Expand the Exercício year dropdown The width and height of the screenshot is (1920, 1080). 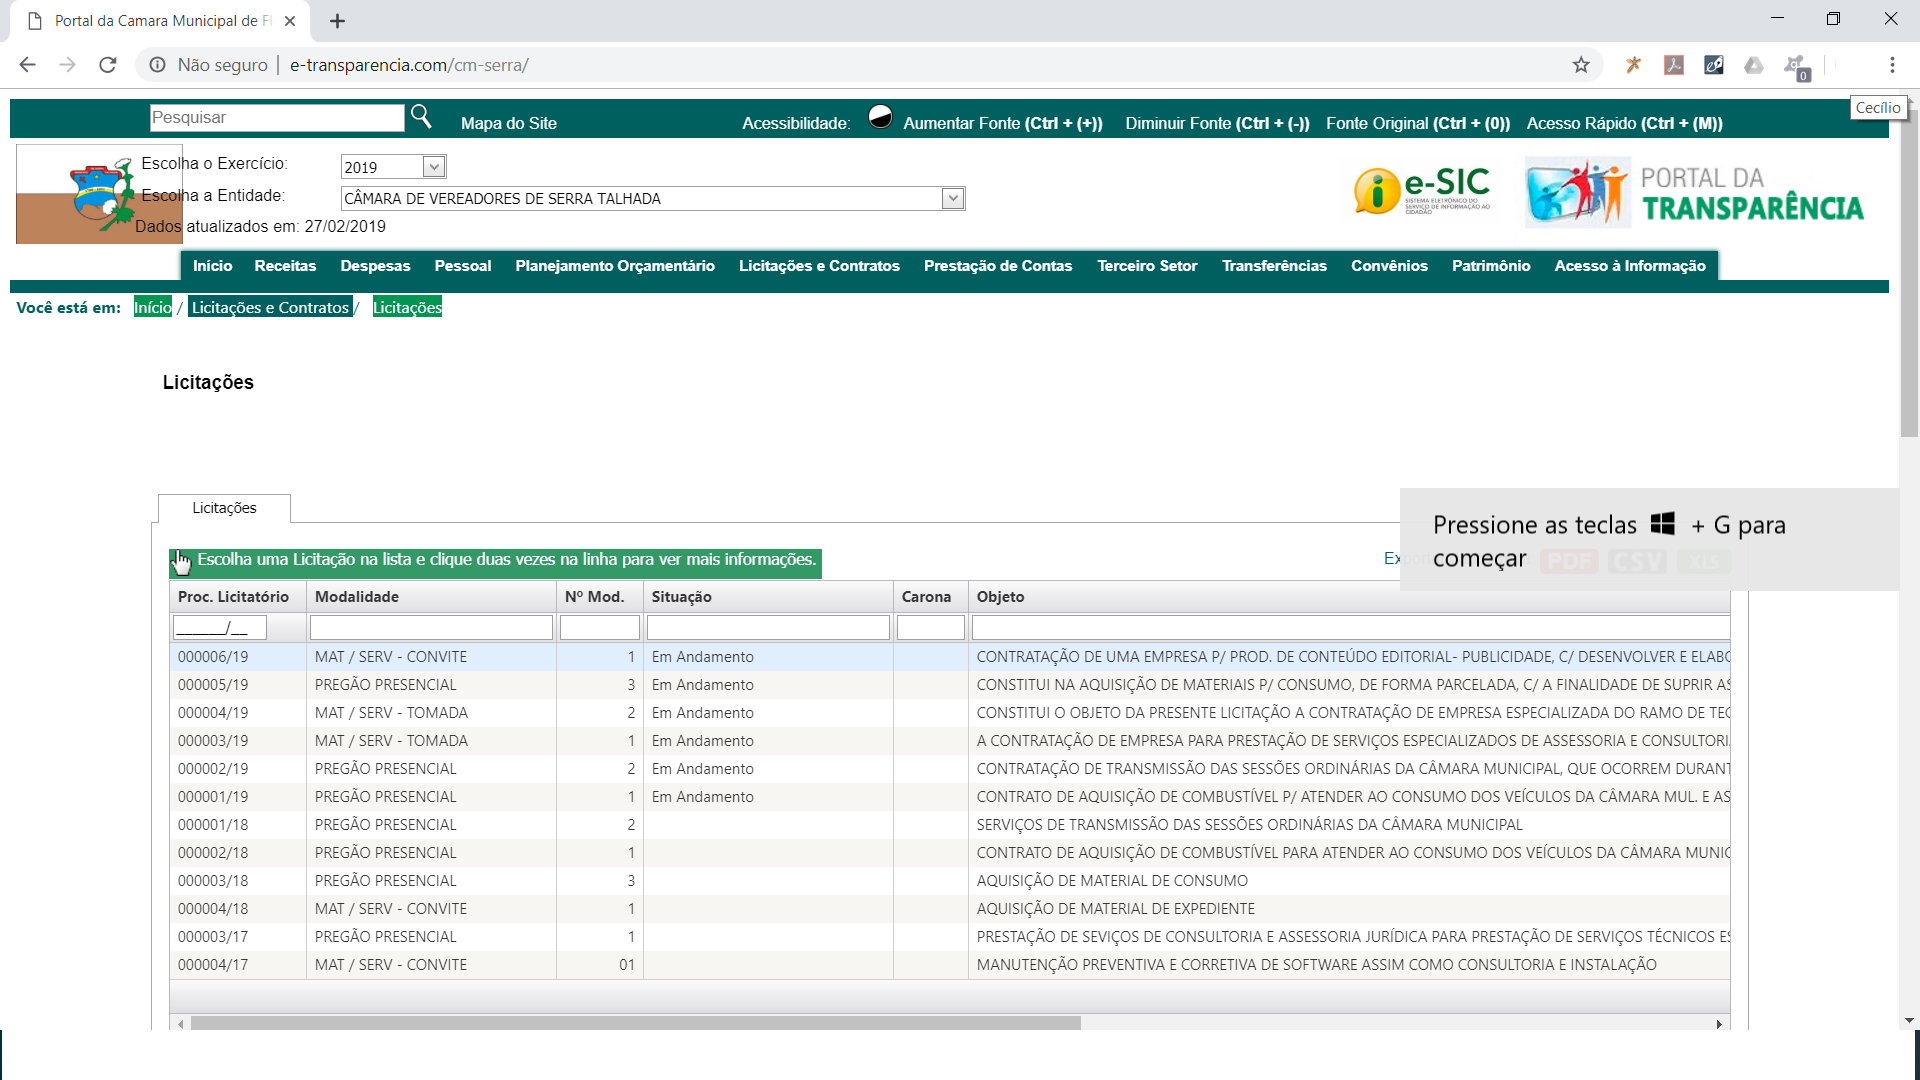(433, 167)
